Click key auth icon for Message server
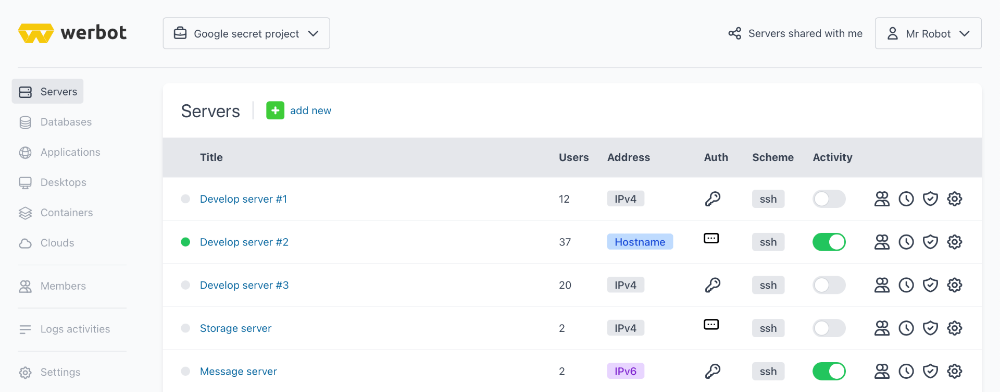 [712, 371]
